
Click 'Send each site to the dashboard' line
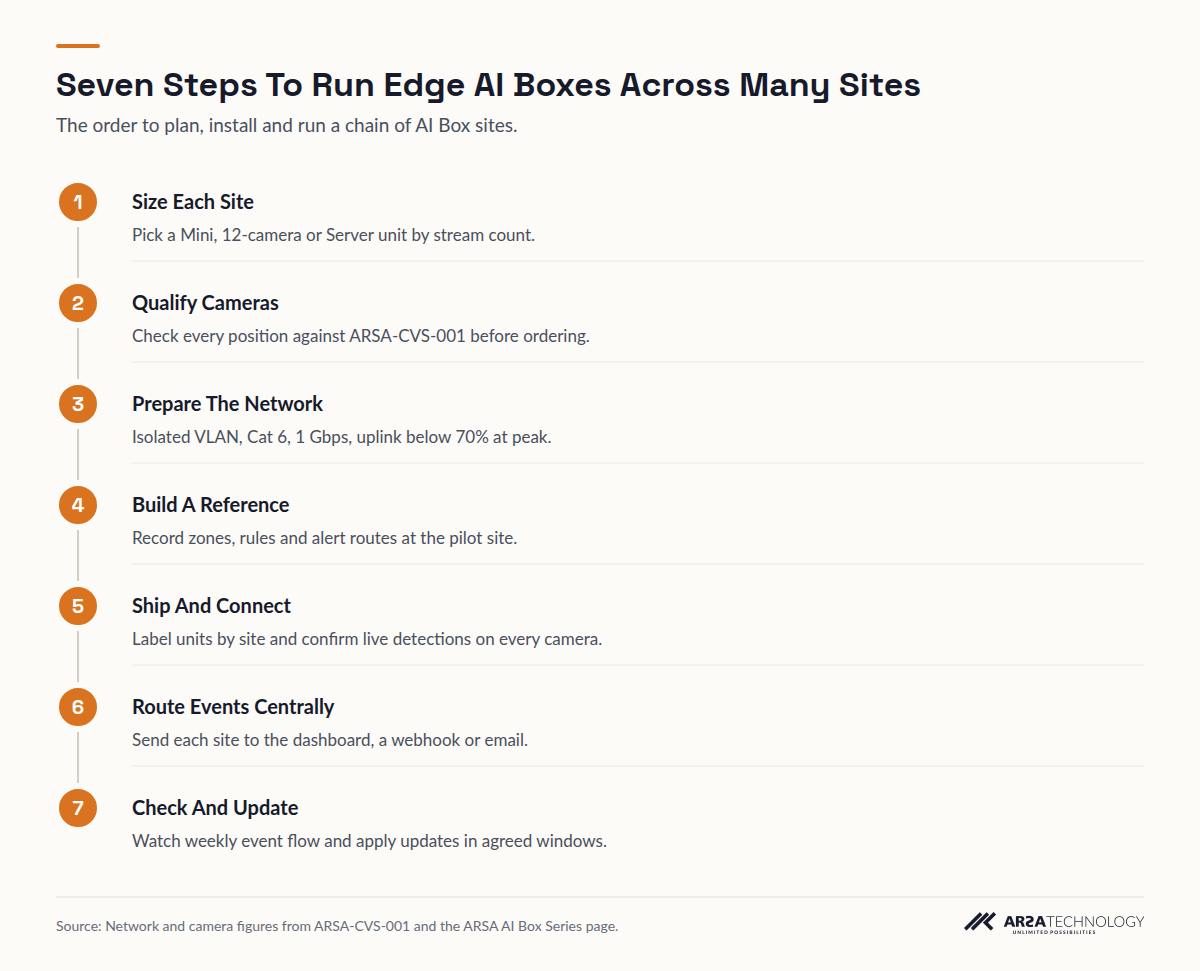click(330, 741)
